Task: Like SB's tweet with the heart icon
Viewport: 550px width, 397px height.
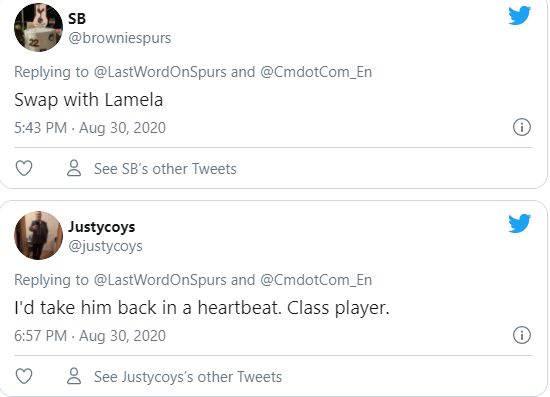Action: (x=24, y=168)
